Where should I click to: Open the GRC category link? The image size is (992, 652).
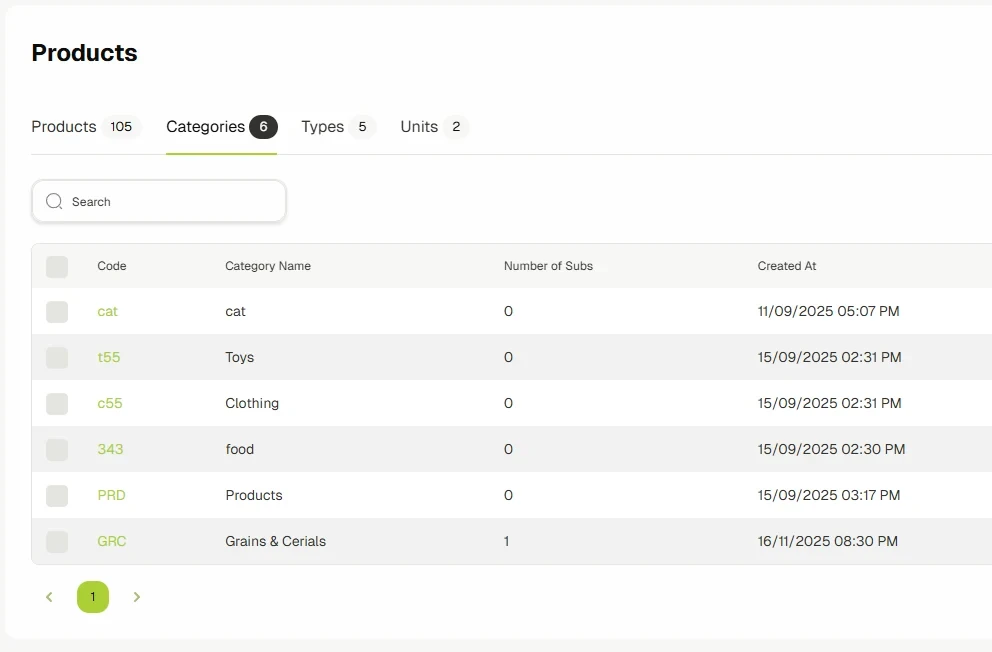click(x=111, y=541)
